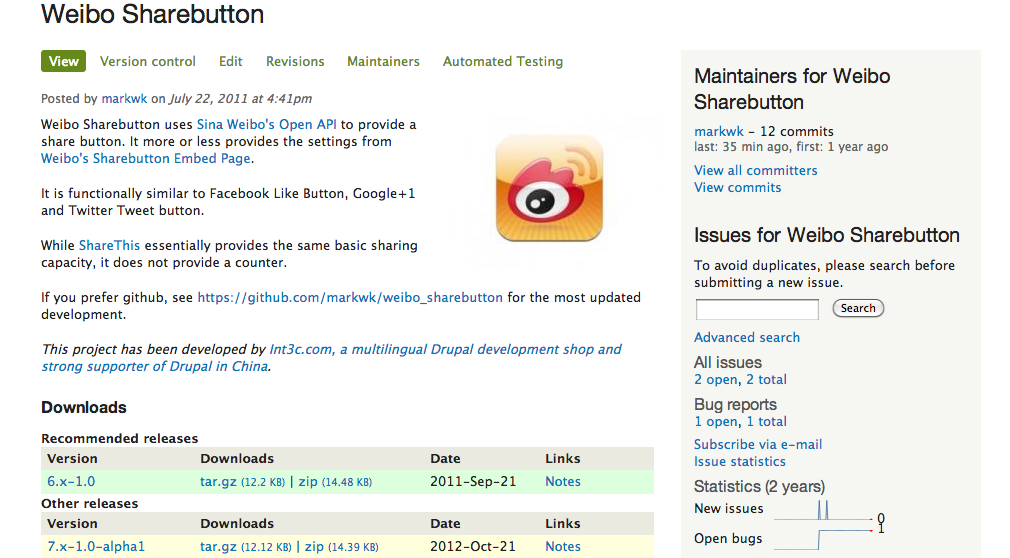Click the 2012-Oct-21 date cell
Image resolution: width=1010 pixels, height=558 pixels.
point(473,546)
